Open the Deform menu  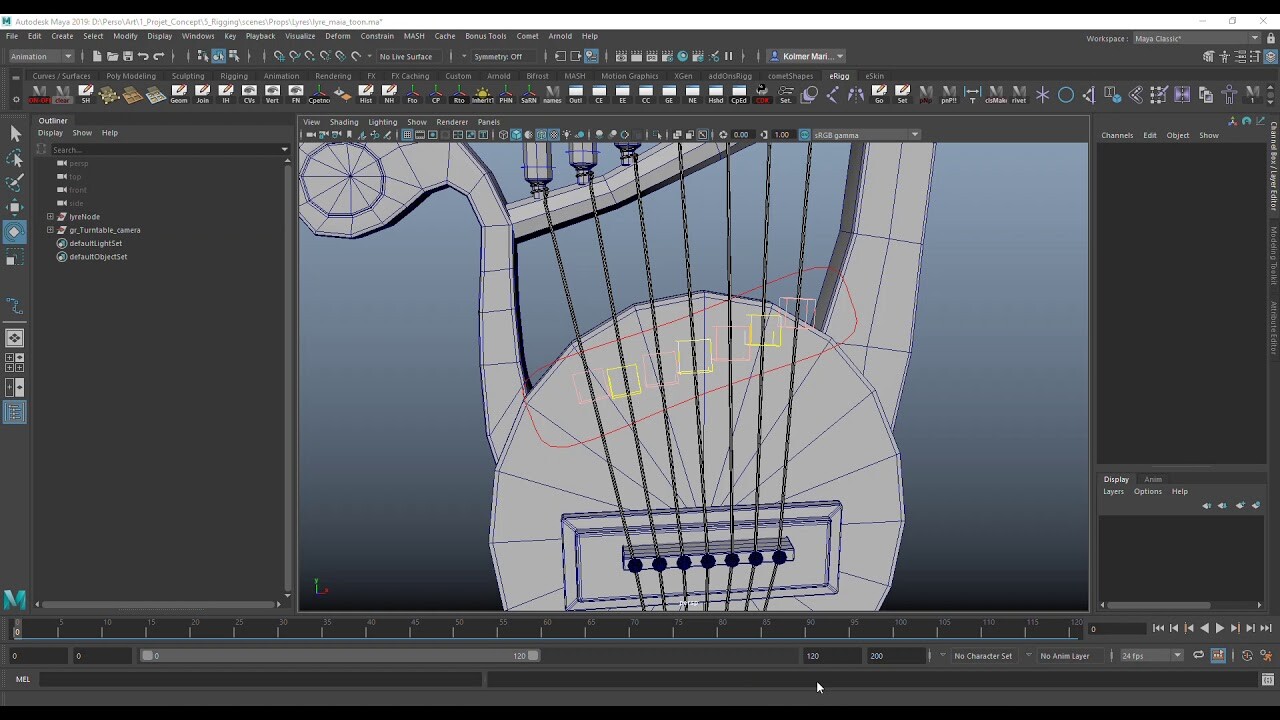337,36
